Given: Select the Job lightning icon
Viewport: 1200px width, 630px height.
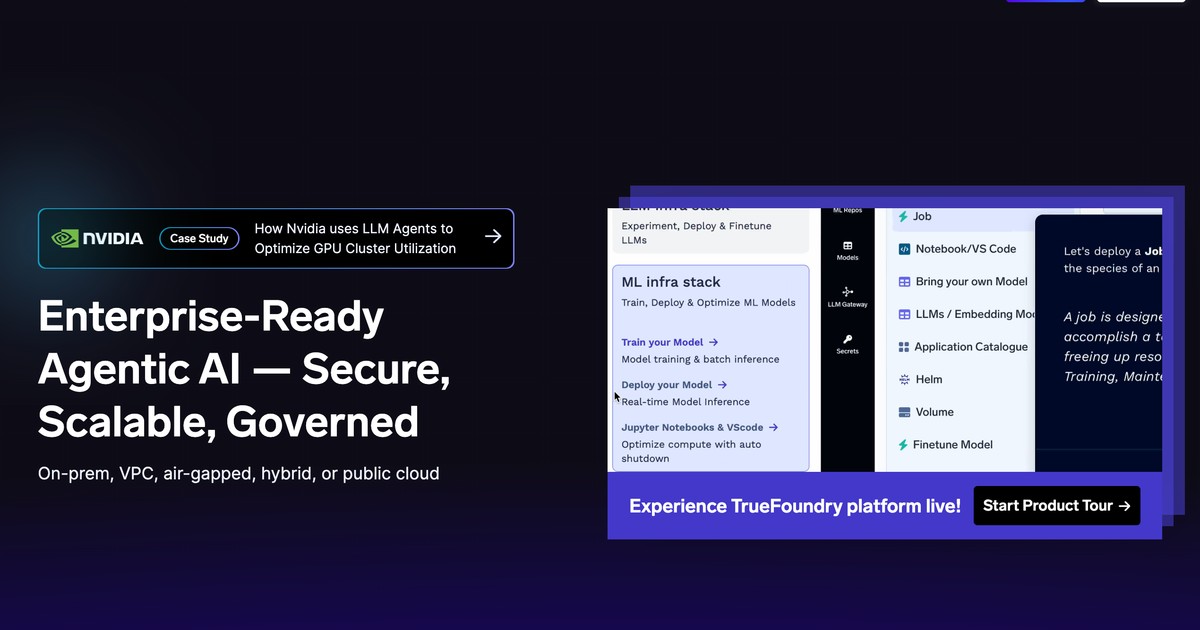Looking at the screenshot, I should point(904,216).
